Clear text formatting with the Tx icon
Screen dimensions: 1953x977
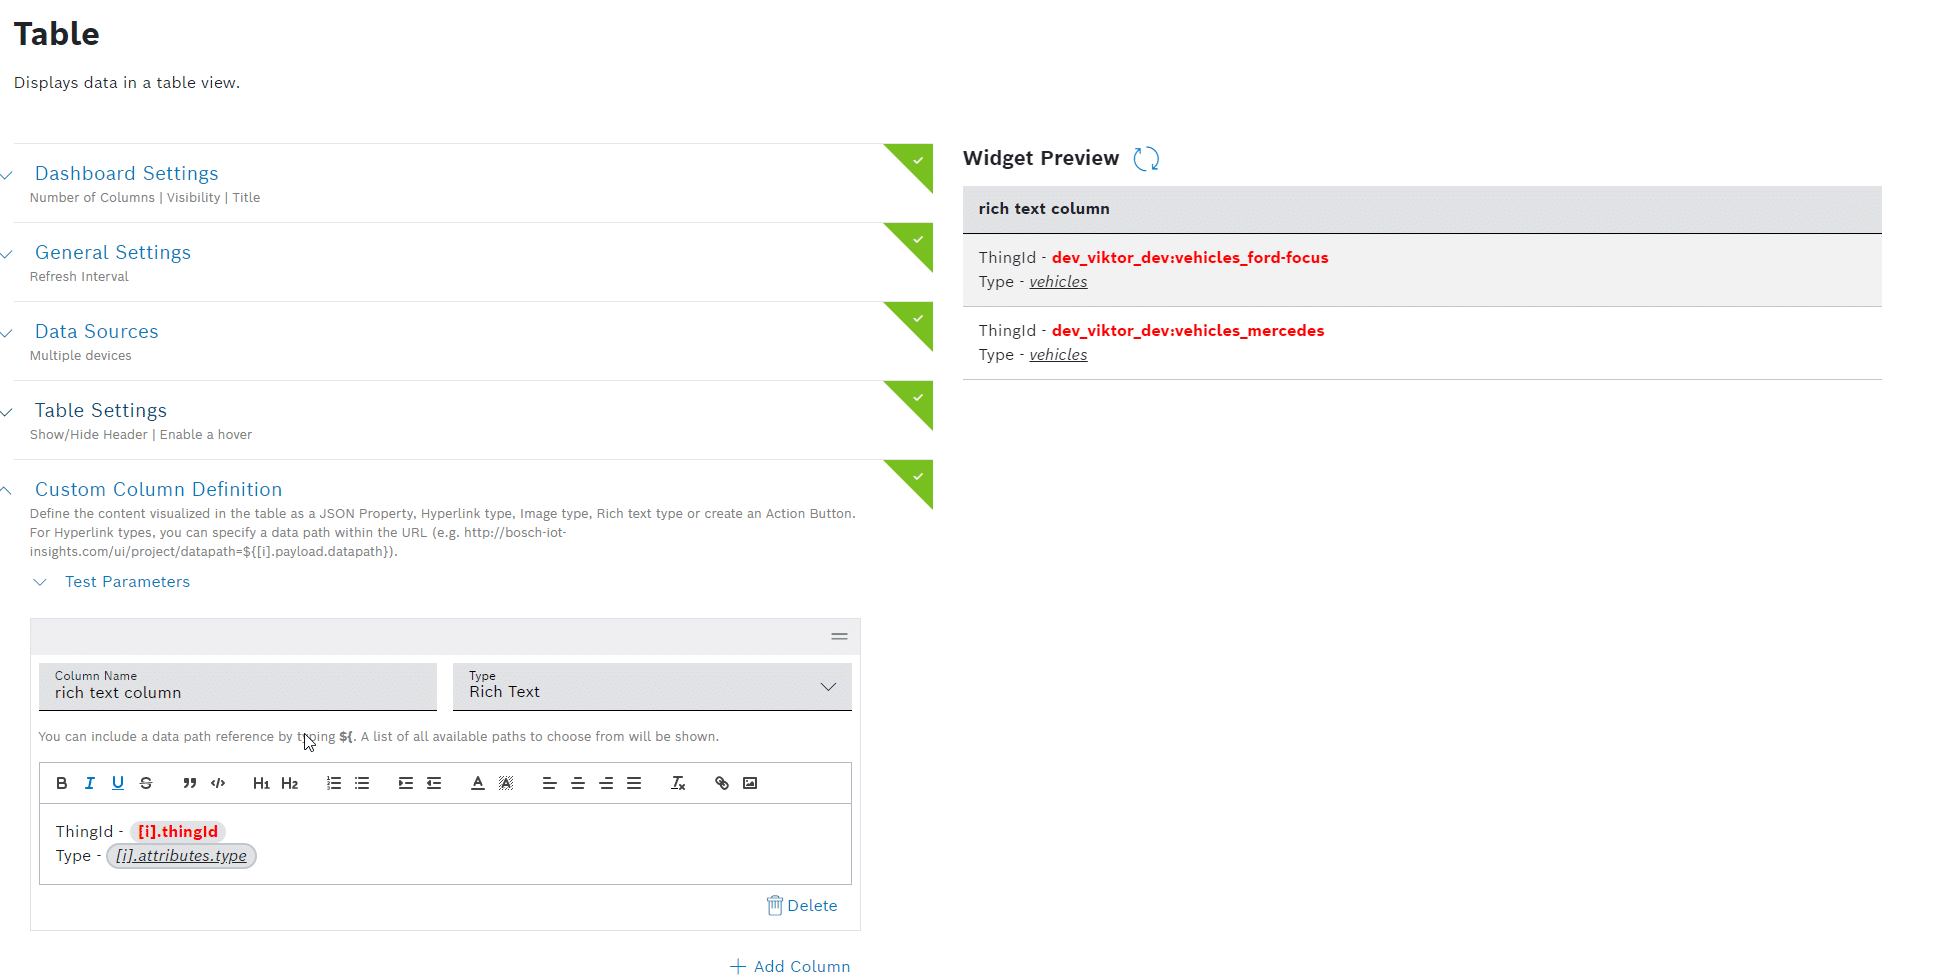678,783
